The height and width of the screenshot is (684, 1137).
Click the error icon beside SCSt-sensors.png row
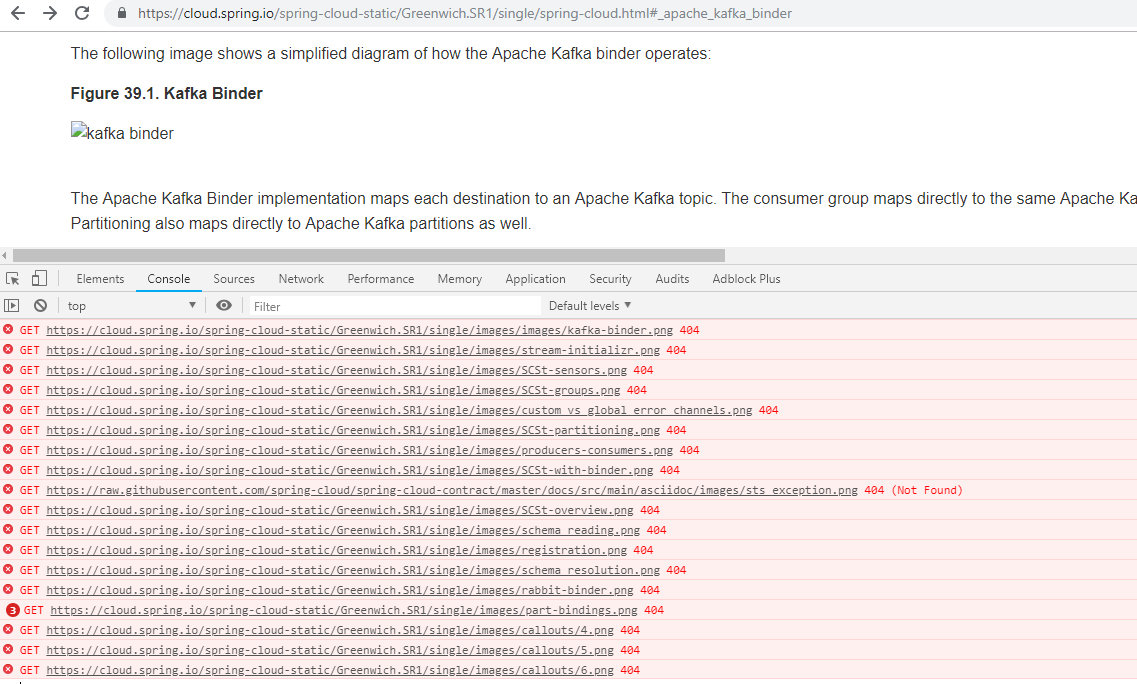8,369
